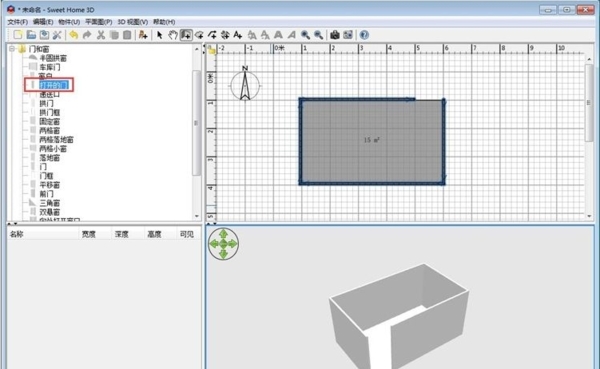Screen dimensions: 600x369
Task: Click the Save home toolbar icon
Action: point(44,35)
